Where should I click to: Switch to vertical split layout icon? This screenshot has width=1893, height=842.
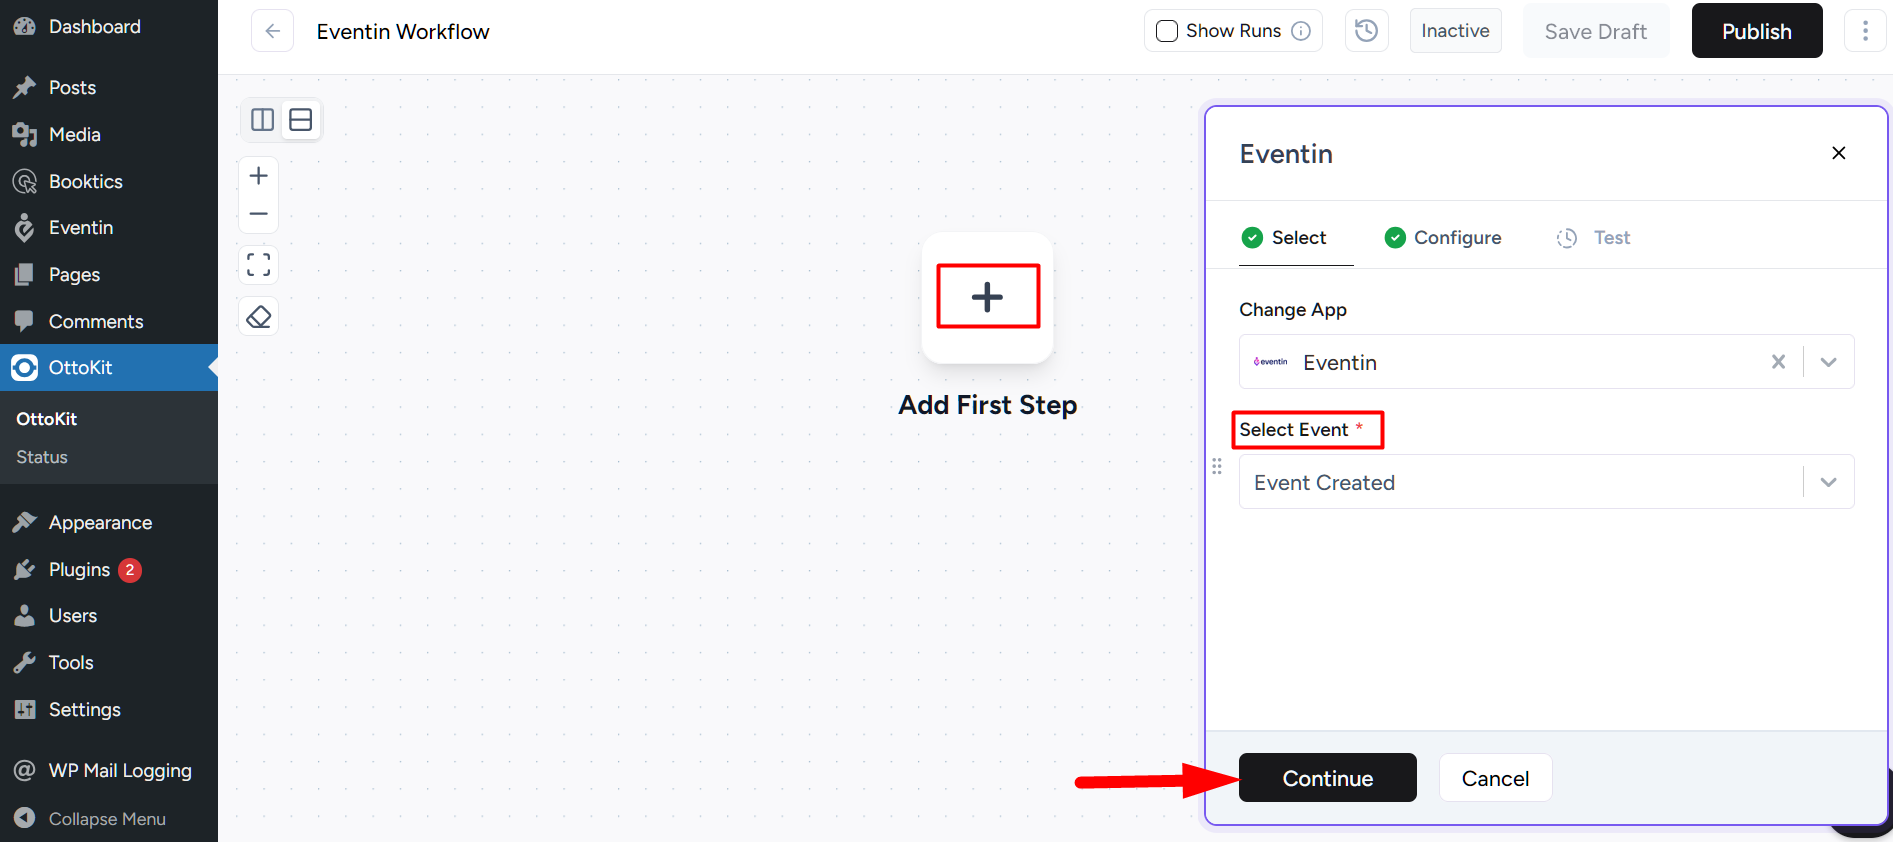[262, 120]
